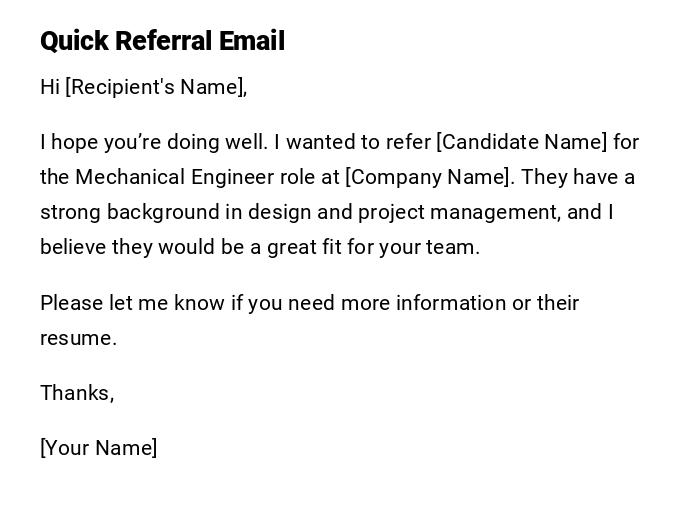Click the [Recipient's Name] placeholder
This screenshot has height=510, width=700.
tap(156, 87)
